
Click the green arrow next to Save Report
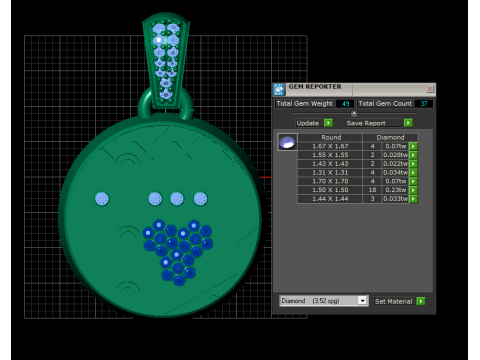click(x=408, y=123)
